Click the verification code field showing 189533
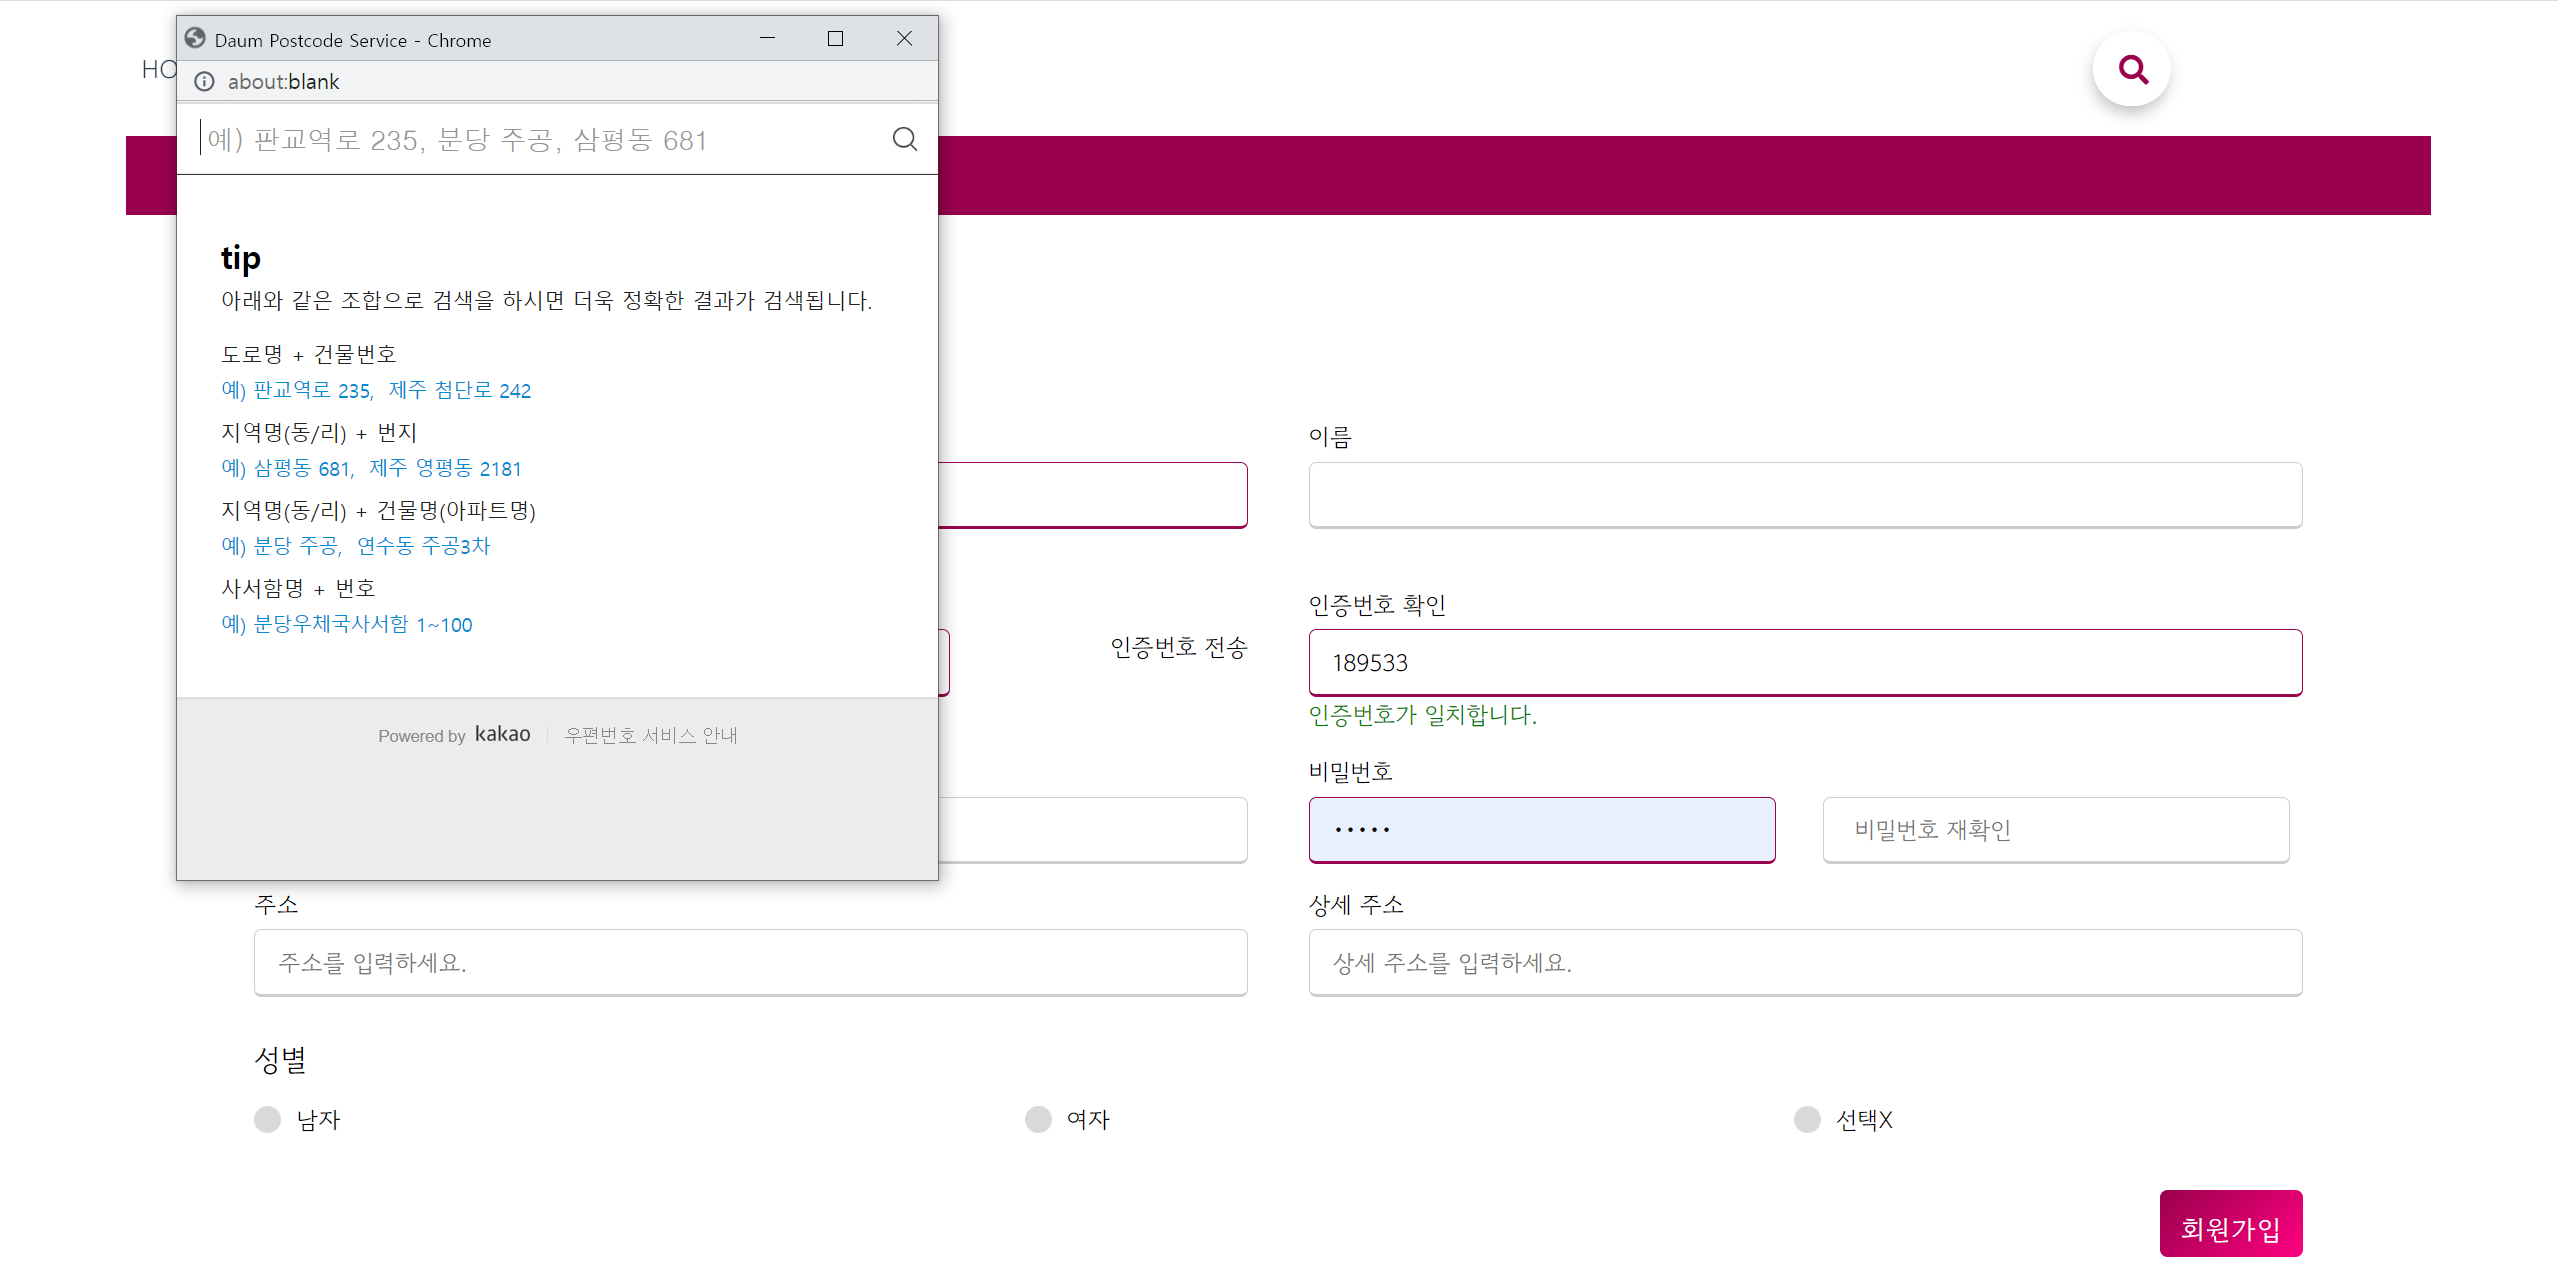 (x=1804, y=662)
